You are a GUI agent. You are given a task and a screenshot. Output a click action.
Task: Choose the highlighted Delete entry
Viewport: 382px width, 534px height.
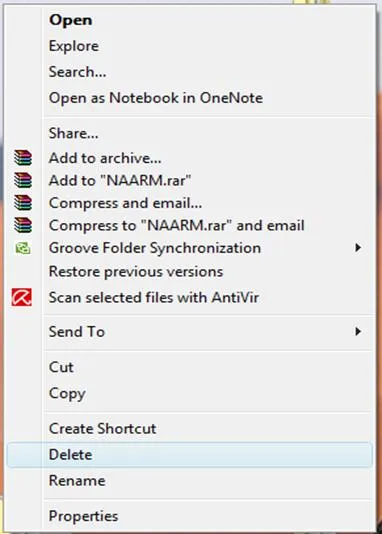(x=190, y=455)
